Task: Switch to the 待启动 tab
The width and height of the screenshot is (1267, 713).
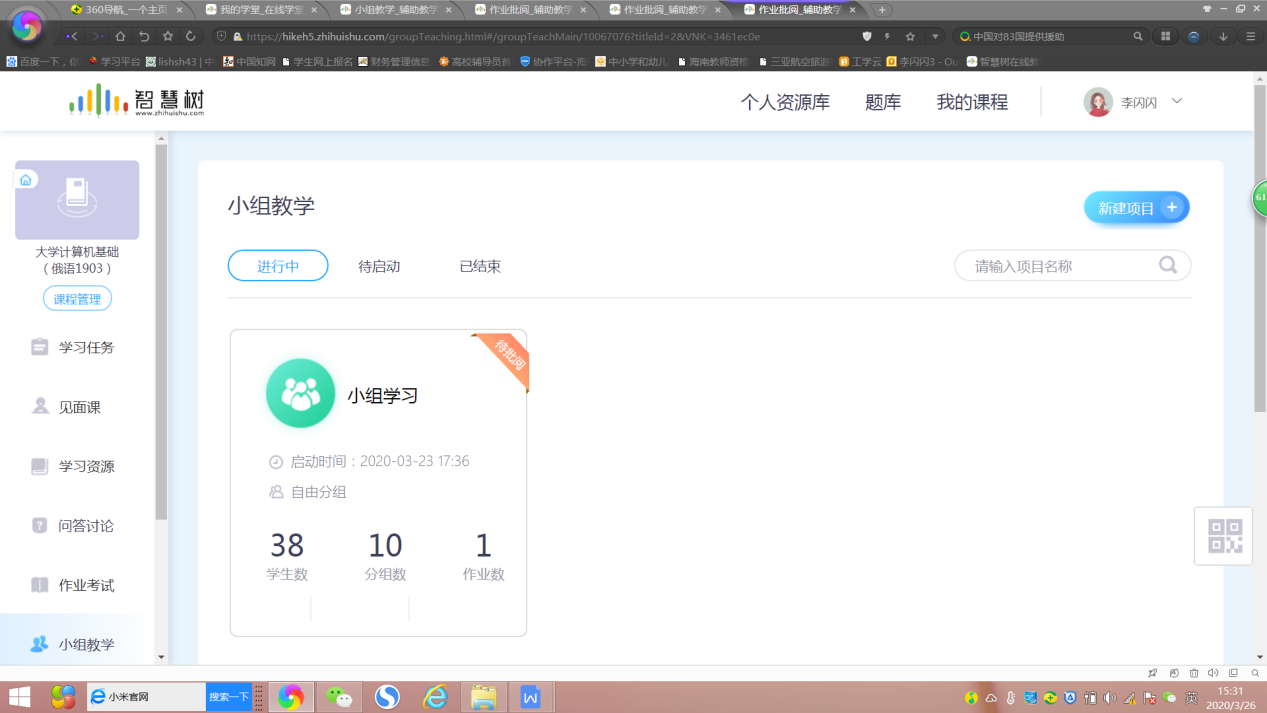Action: (379, 266)
